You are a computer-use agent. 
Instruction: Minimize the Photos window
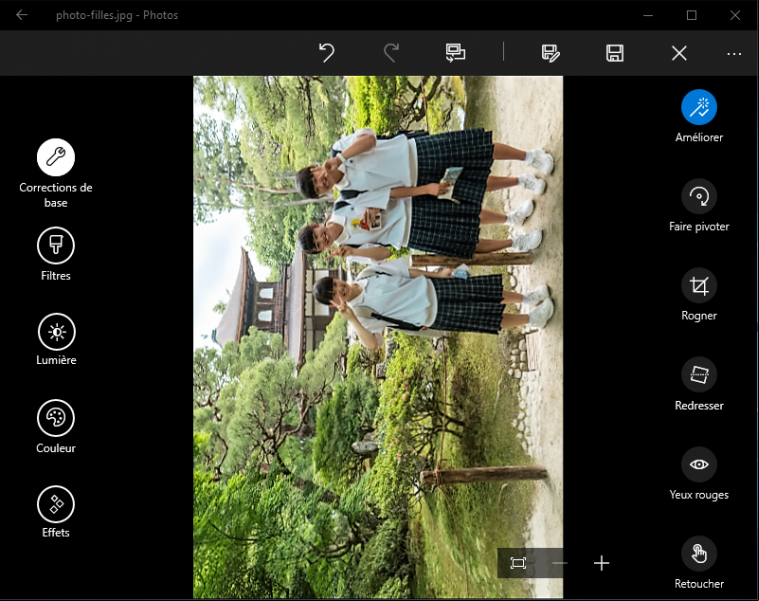click(x=648, y=15)
